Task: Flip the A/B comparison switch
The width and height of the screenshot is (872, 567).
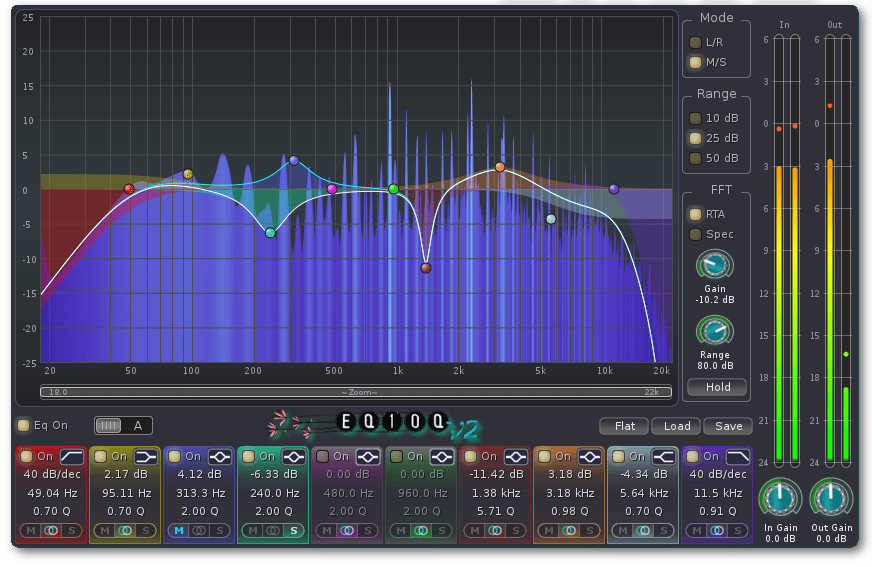Action: [123, 426]
